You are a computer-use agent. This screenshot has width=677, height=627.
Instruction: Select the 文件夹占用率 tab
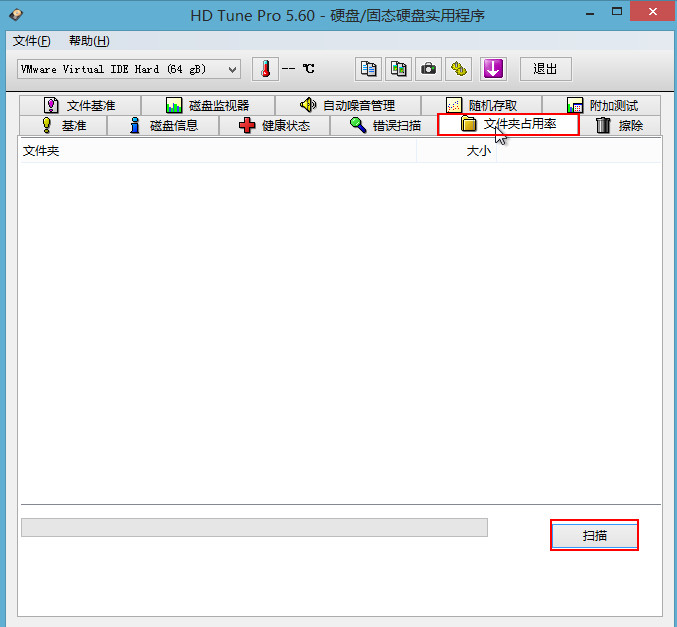point(508,124)
